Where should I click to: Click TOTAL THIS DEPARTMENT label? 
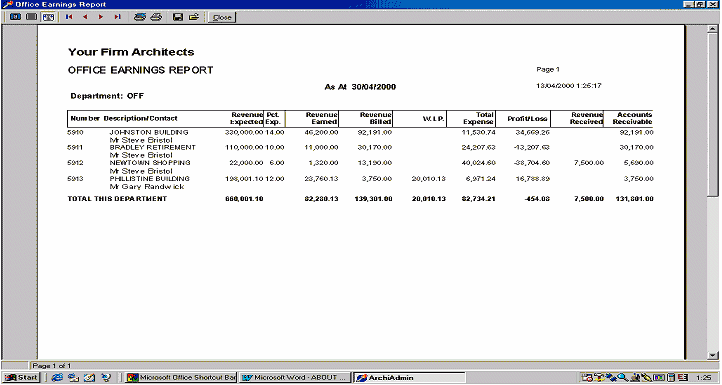(x=117, y=198)
